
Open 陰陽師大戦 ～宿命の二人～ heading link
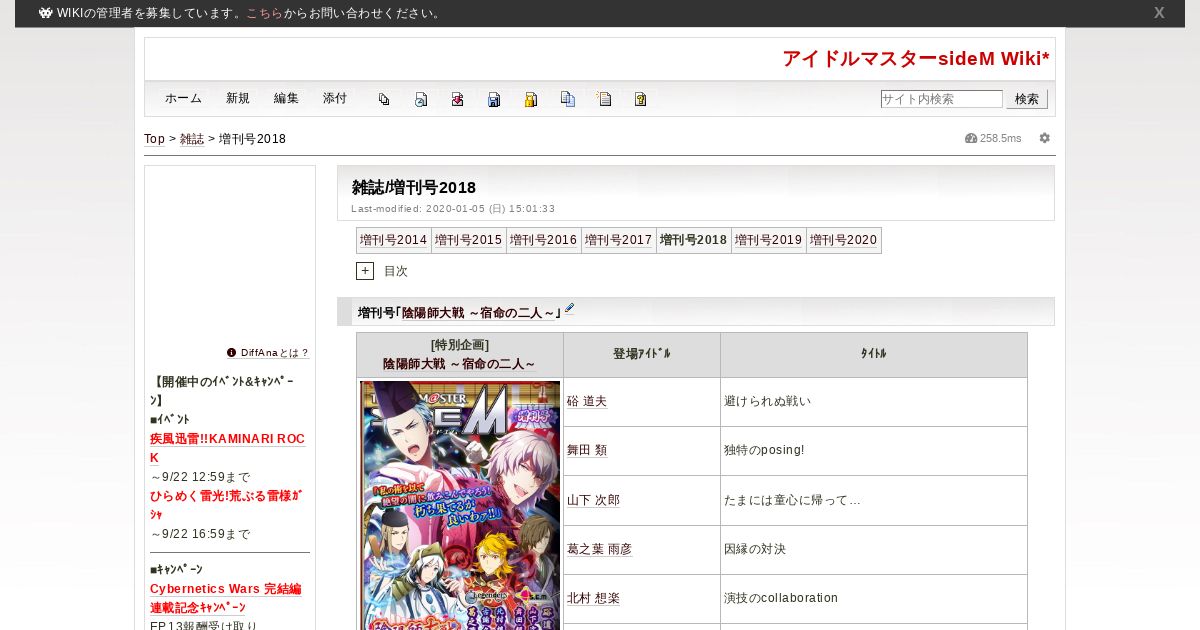[x=478, y=313]
